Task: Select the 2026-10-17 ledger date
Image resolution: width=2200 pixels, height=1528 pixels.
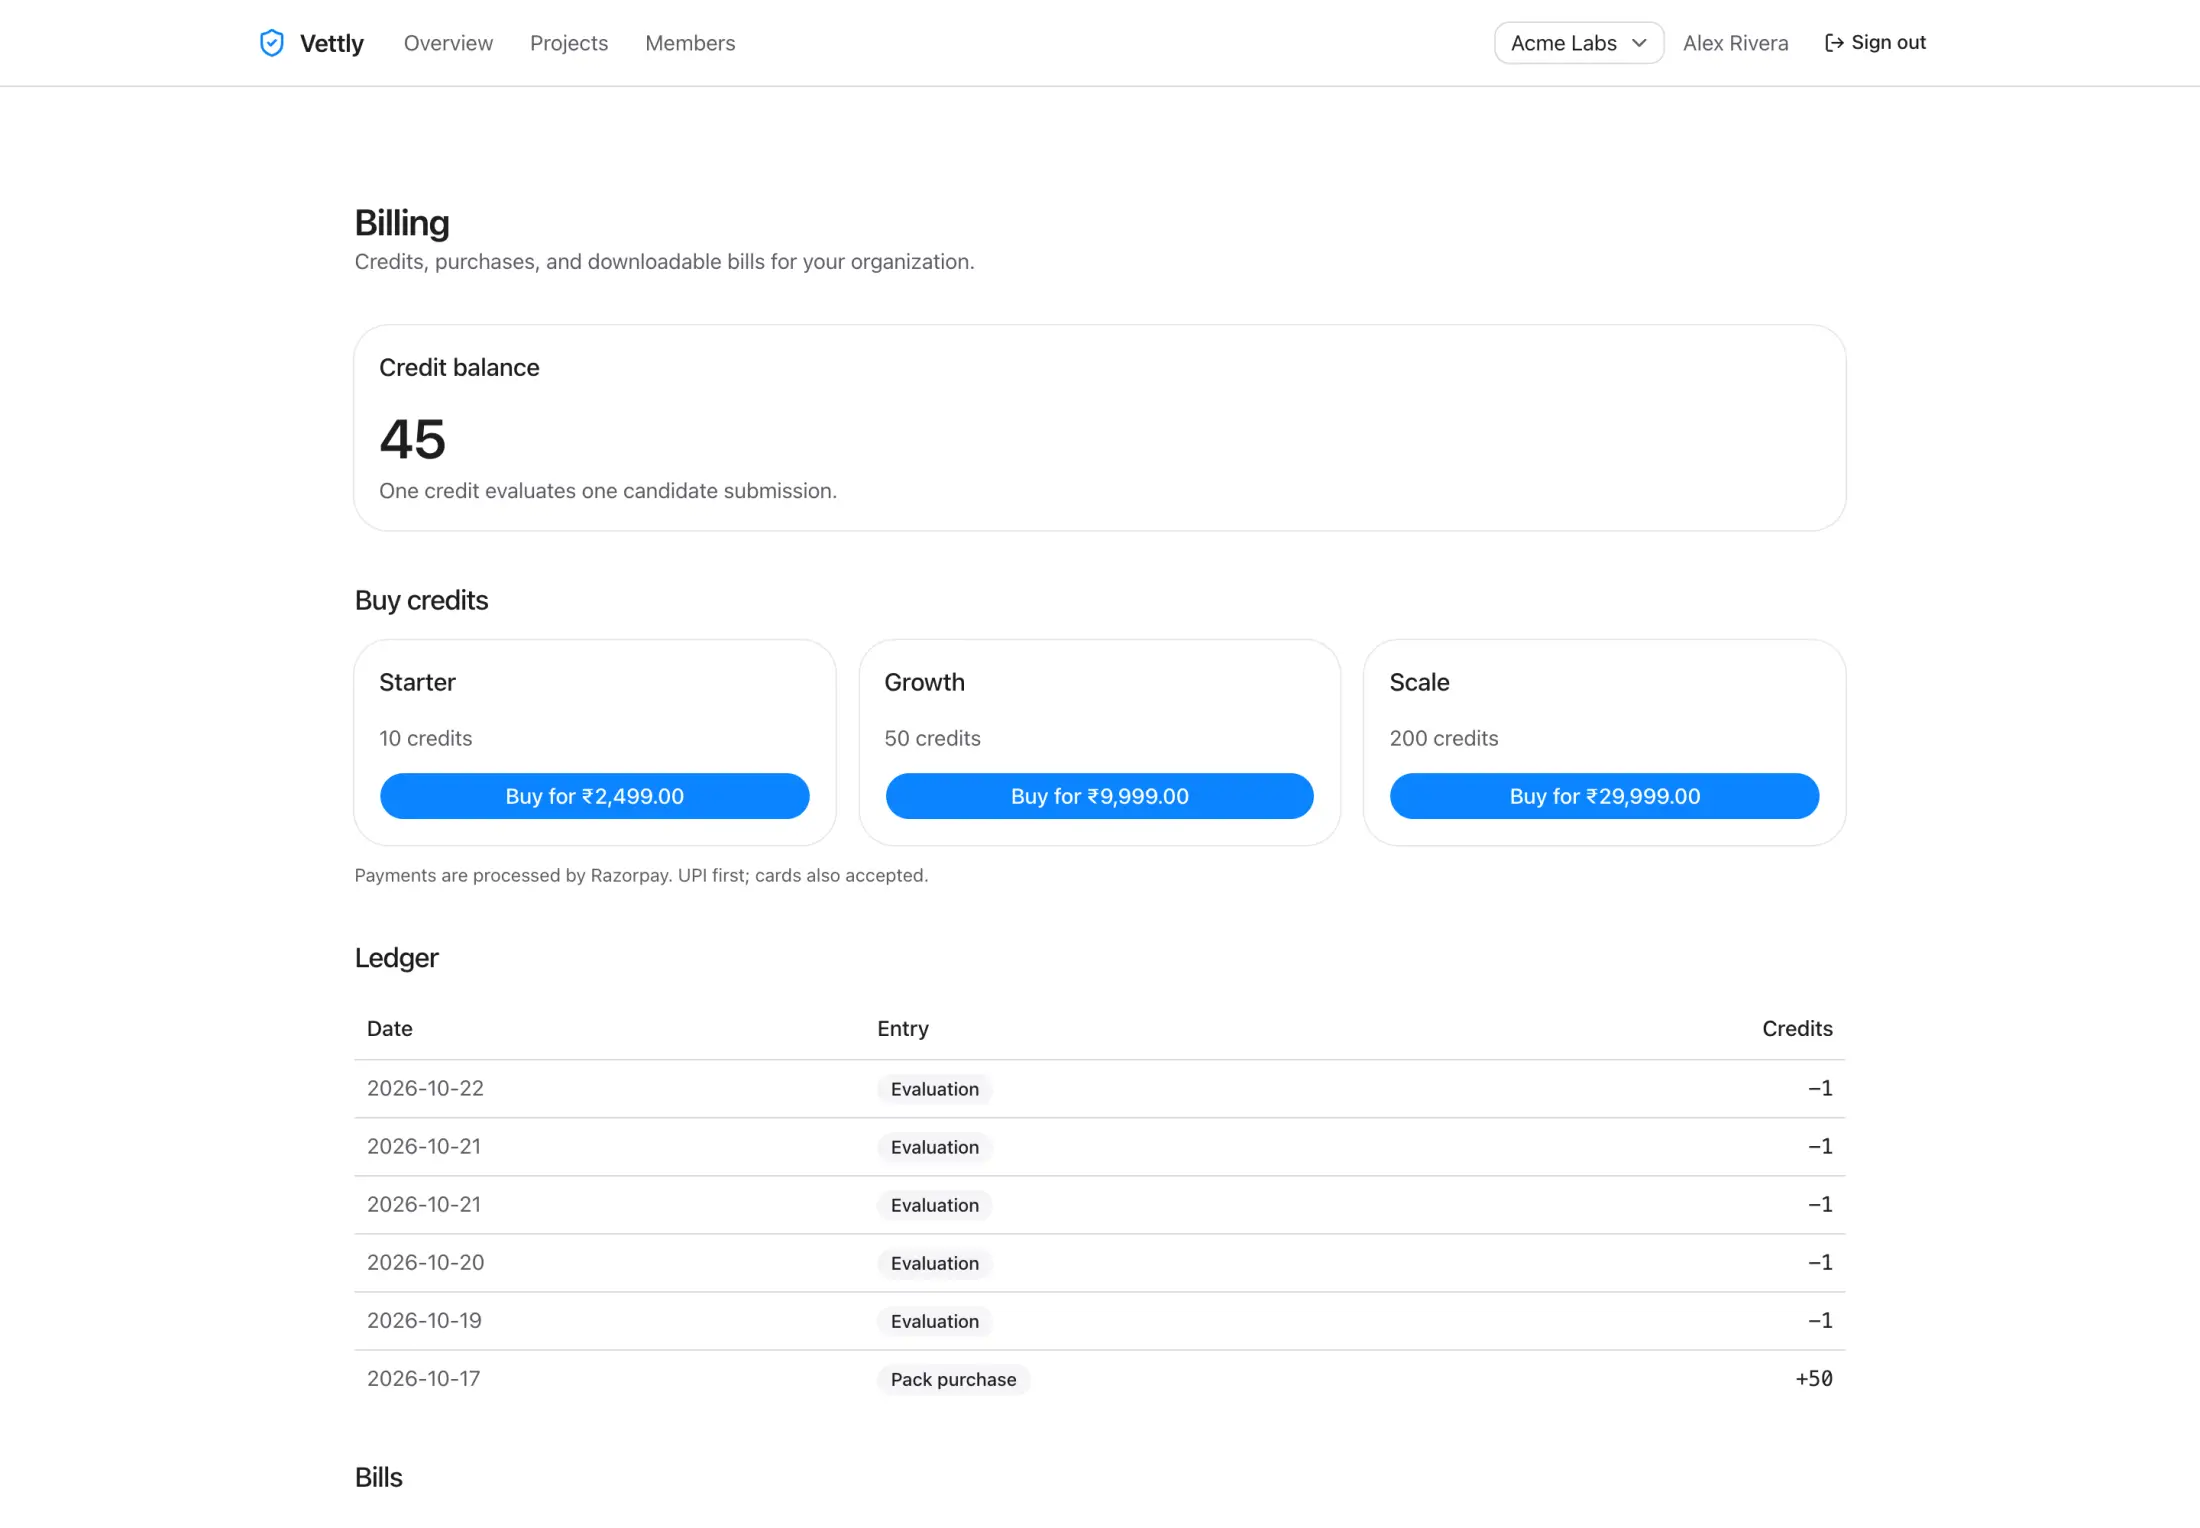Action: (x=423, y=1378)
